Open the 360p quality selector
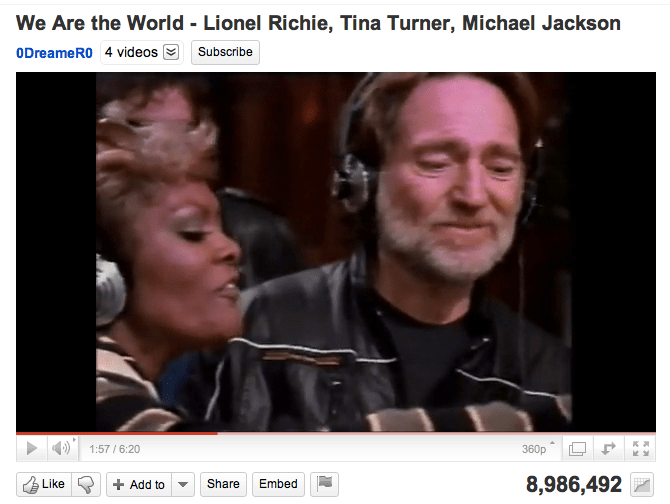This screenshot has width=670, height=504. point(538,448)
